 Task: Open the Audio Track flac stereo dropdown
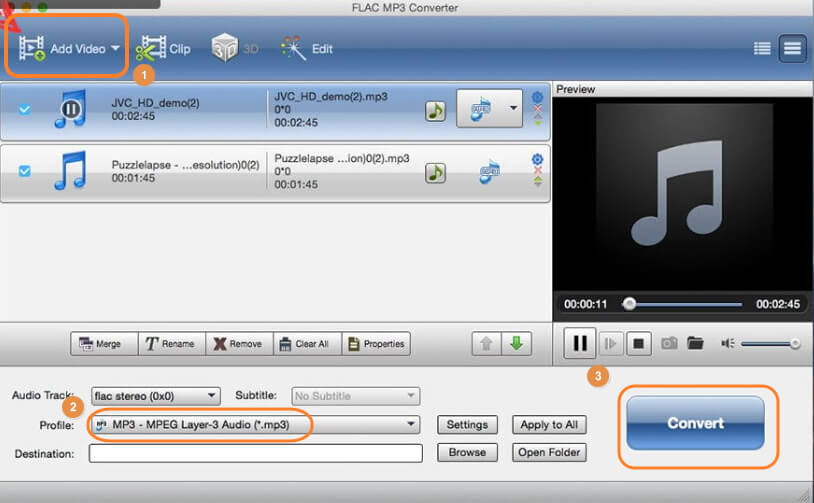[155, 395]
